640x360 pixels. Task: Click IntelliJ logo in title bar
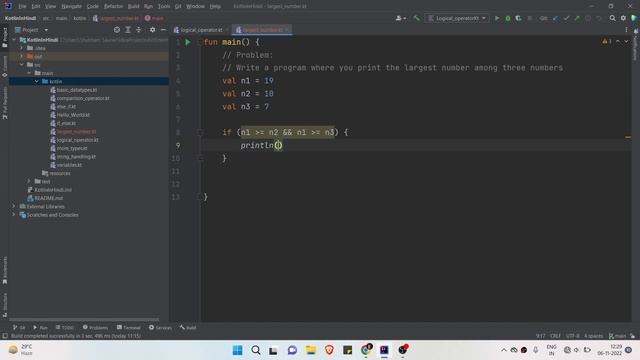8,6
